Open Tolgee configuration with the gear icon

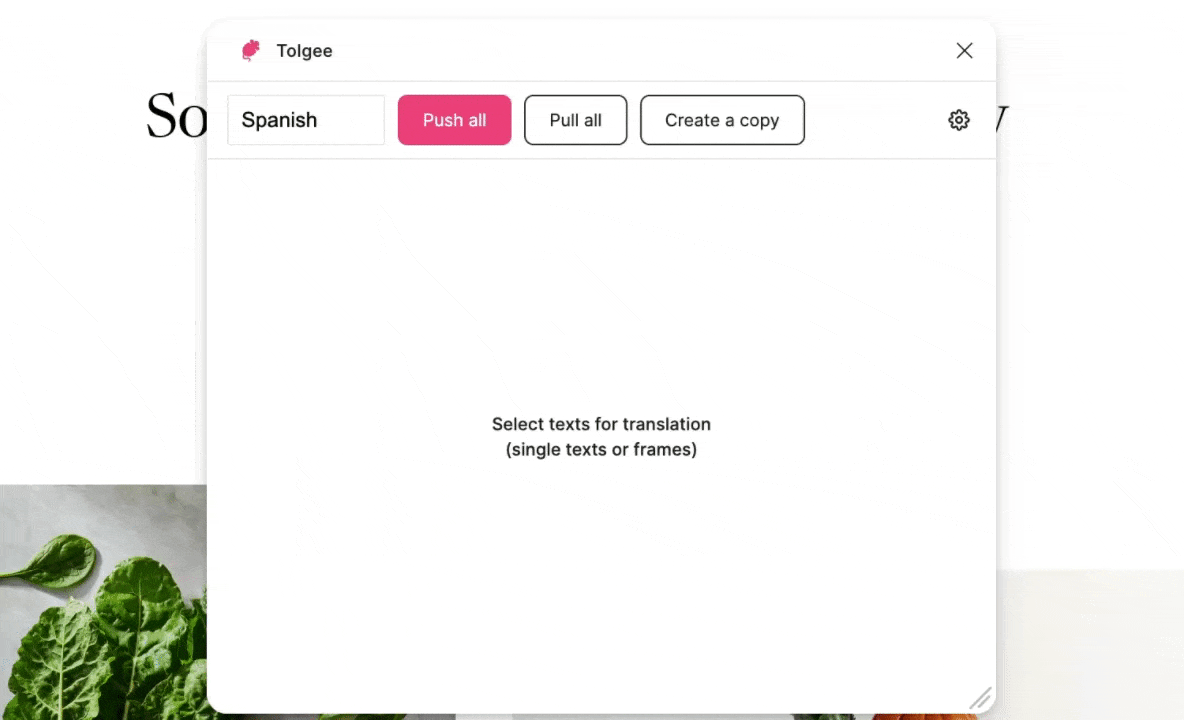(x=958, y=120)
